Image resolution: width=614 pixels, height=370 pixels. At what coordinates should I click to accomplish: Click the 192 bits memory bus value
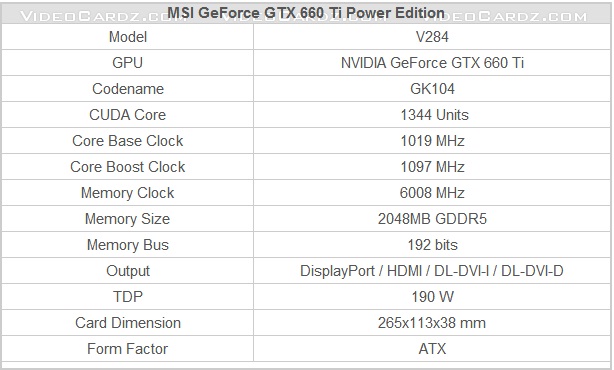point(432,245)
